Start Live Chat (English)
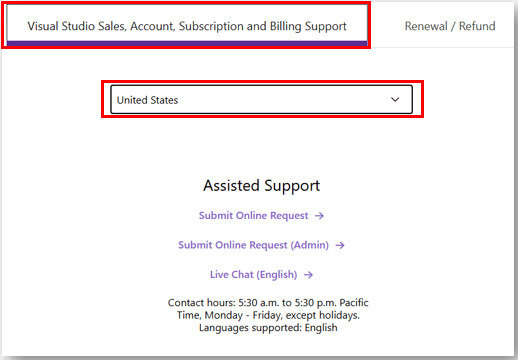Screen dimensions: 518x360 tap(261, 274)
